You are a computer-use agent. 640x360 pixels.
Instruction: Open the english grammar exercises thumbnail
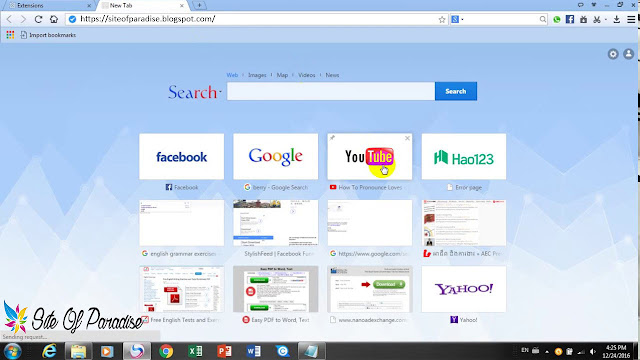pyautogui.click(x=182, y=223)
